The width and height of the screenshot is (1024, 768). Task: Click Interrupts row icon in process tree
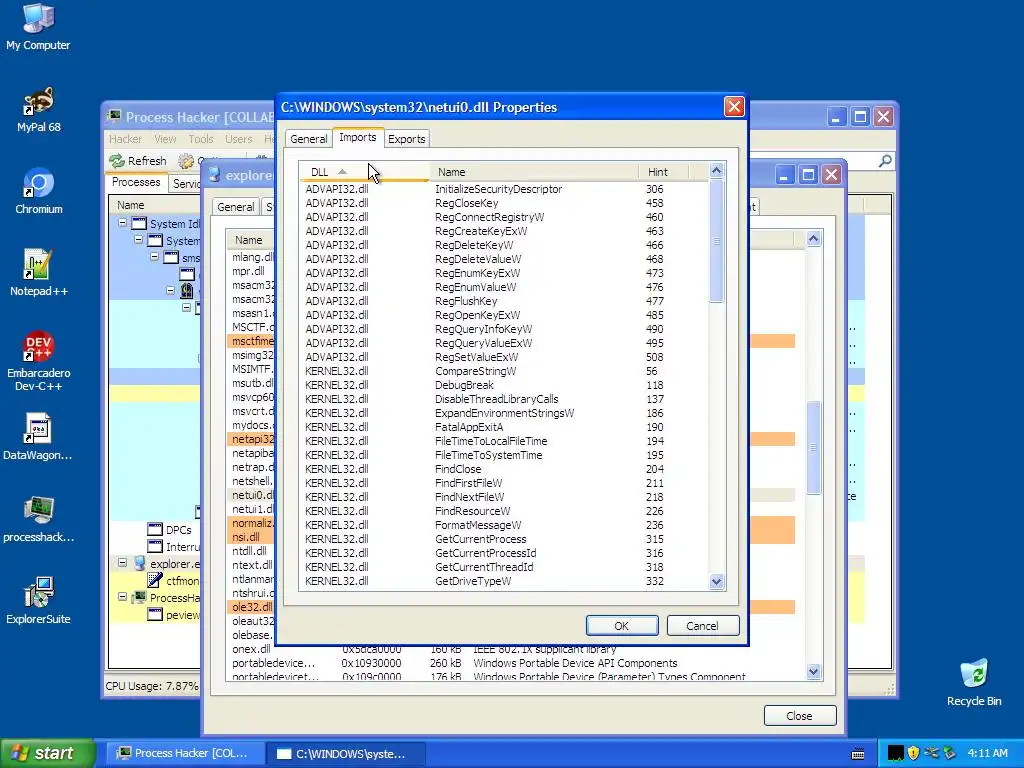tap(155, 547)
